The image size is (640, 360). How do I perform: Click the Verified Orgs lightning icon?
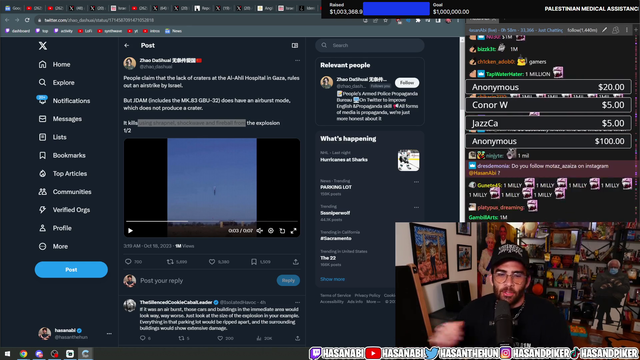click(x=42, y=210)
